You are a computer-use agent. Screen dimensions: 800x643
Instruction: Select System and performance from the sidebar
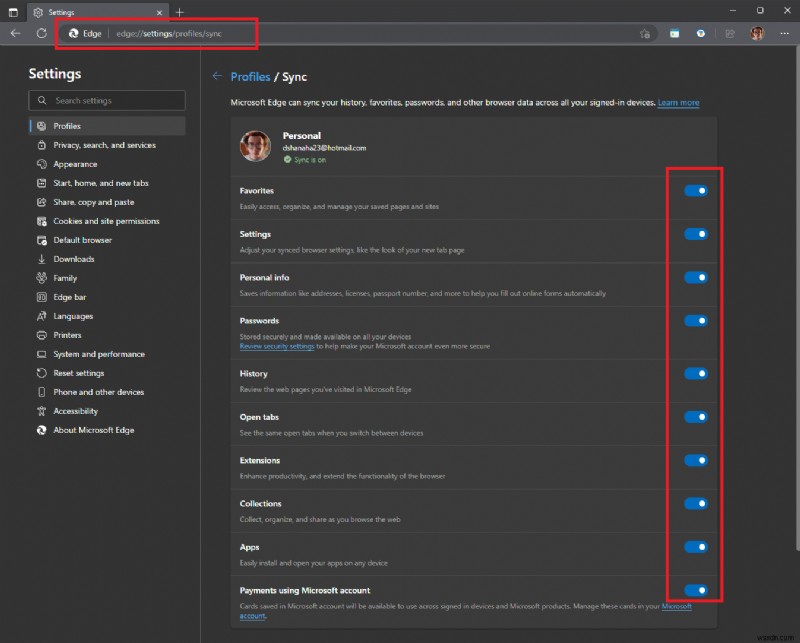point(87,354)
